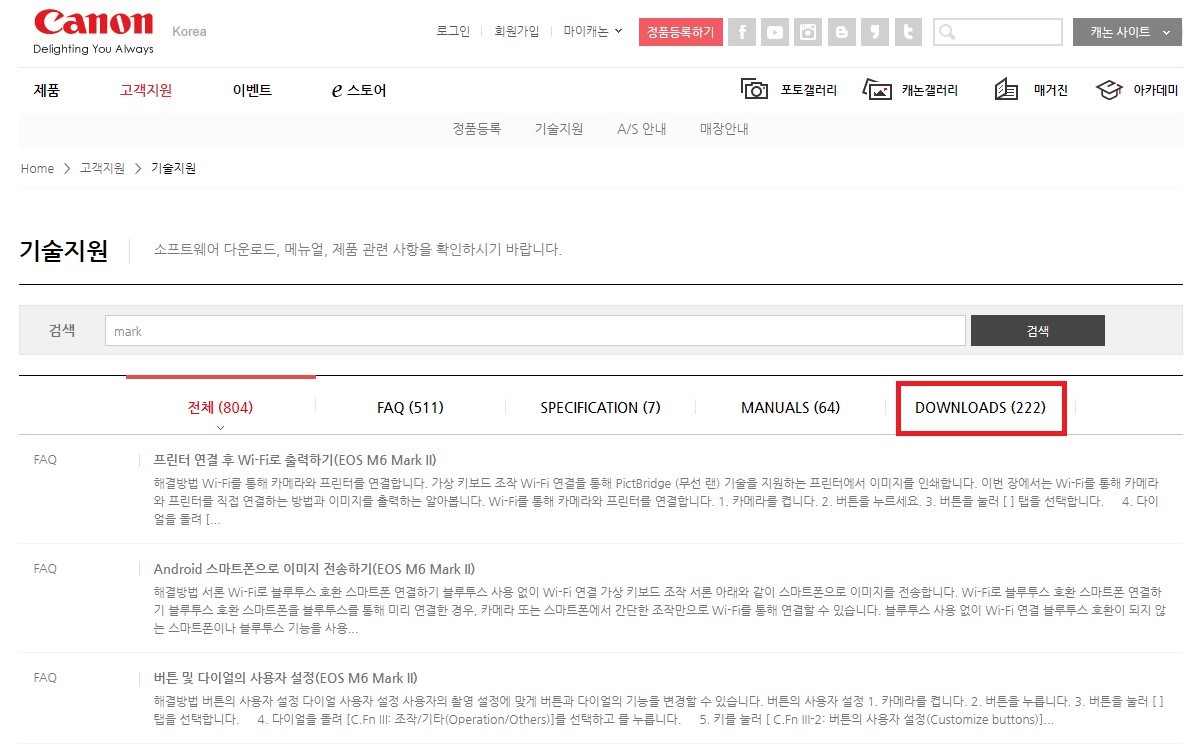Viewport: 1198px width, 750px height.
Task: Switch to the MANUALS (64) tab
Action: 790,407
